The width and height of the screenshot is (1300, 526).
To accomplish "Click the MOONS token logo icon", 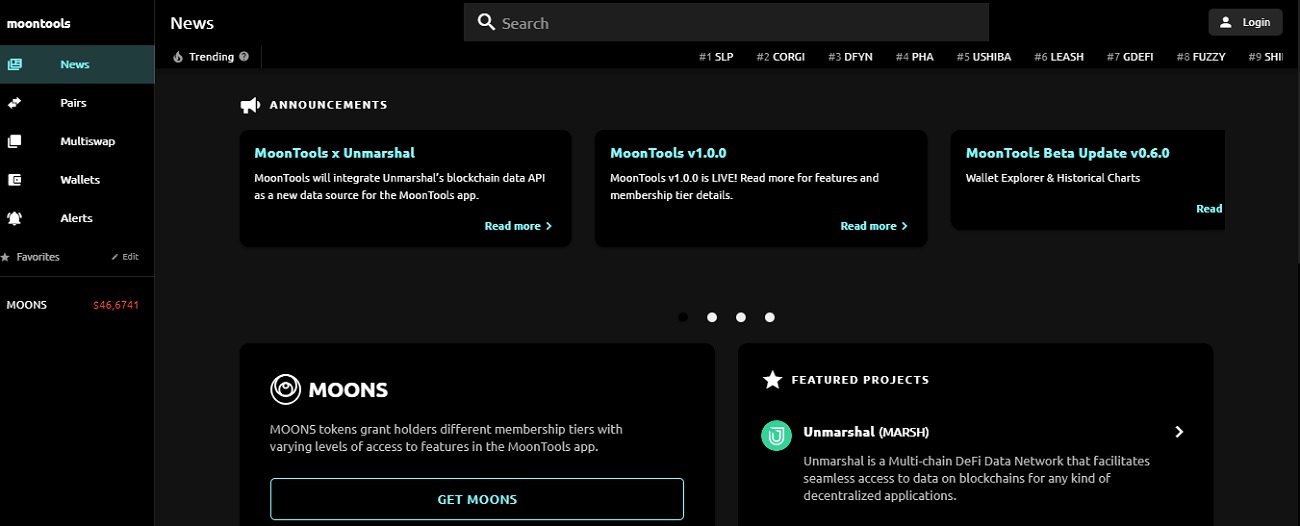I will point(285,389).
